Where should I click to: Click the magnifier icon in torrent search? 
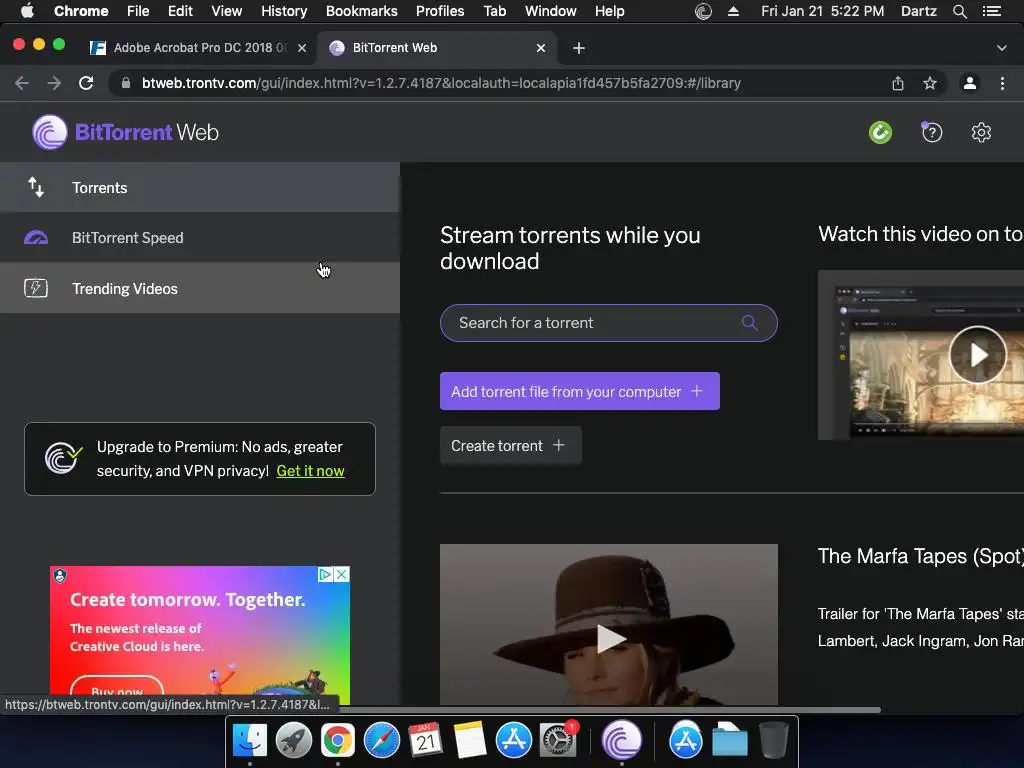[750, 323]
